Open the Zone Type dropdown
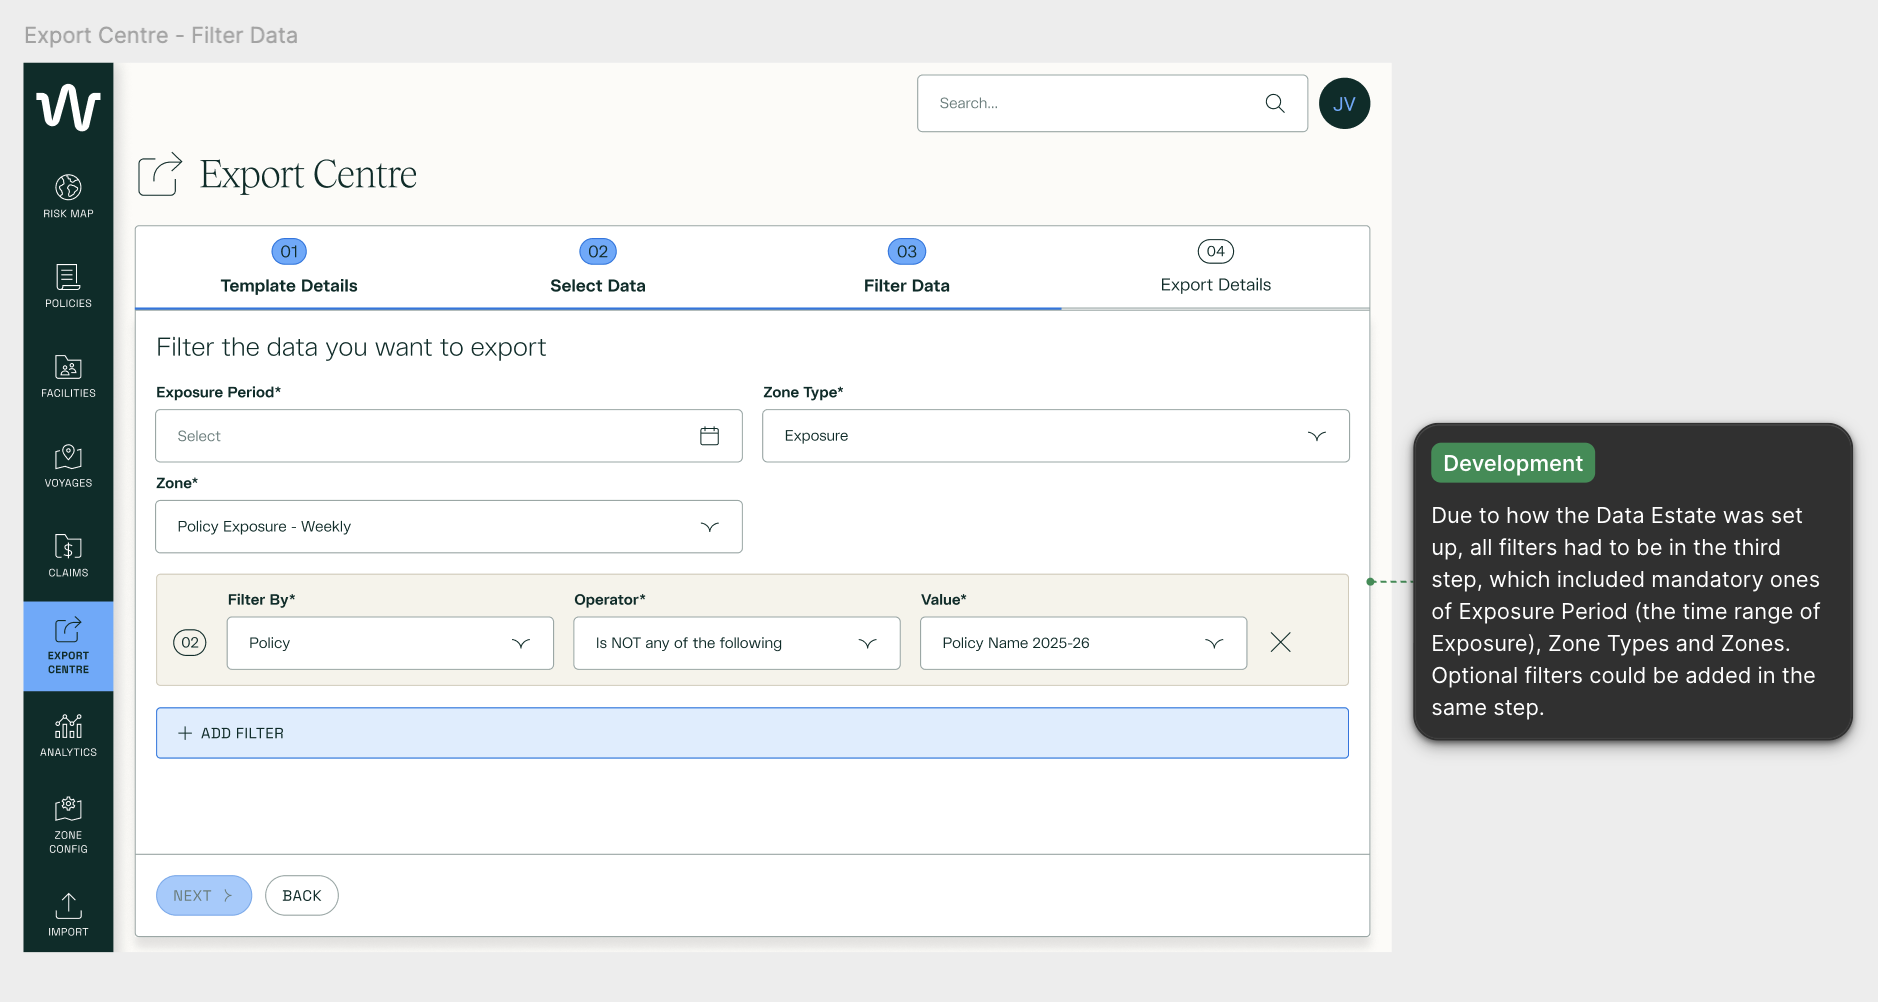Image resolution: width=1878 pixels, height=1002 pixels. (x=1056, y=436)
